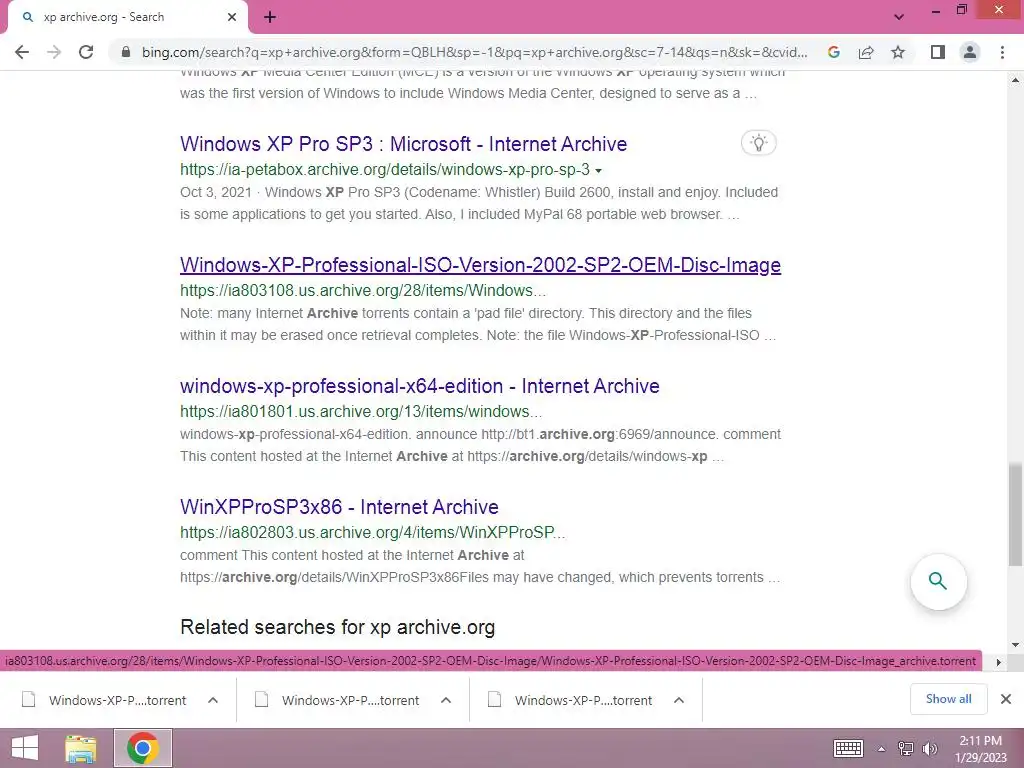Image resolution: width=1024 pixels, height=768 pixels.
Task: Open volume control tray icon
Action: tap(929, 749)
